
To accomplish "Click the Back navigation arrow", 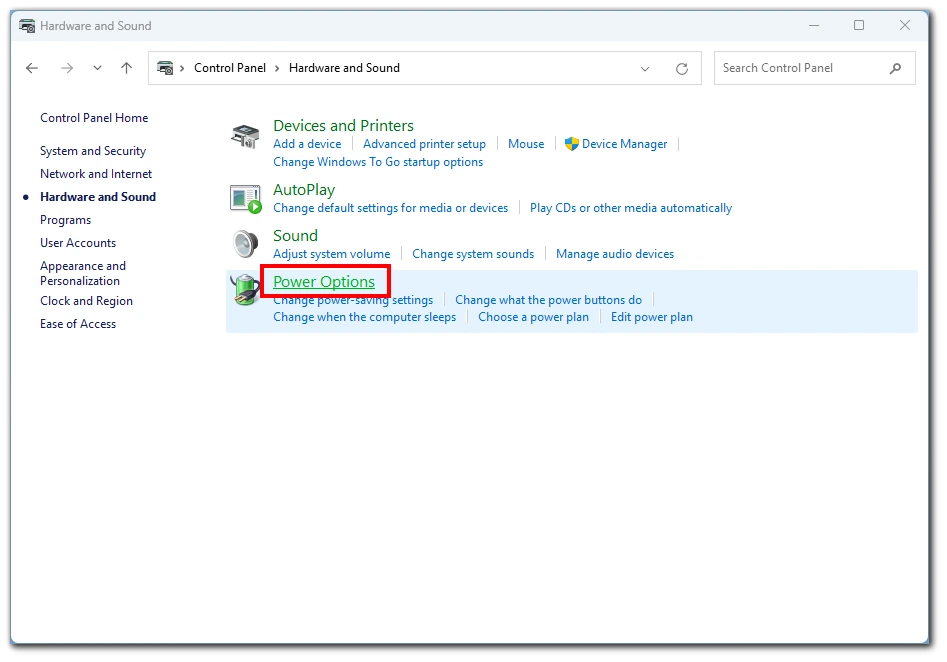I will pos(32,68).
